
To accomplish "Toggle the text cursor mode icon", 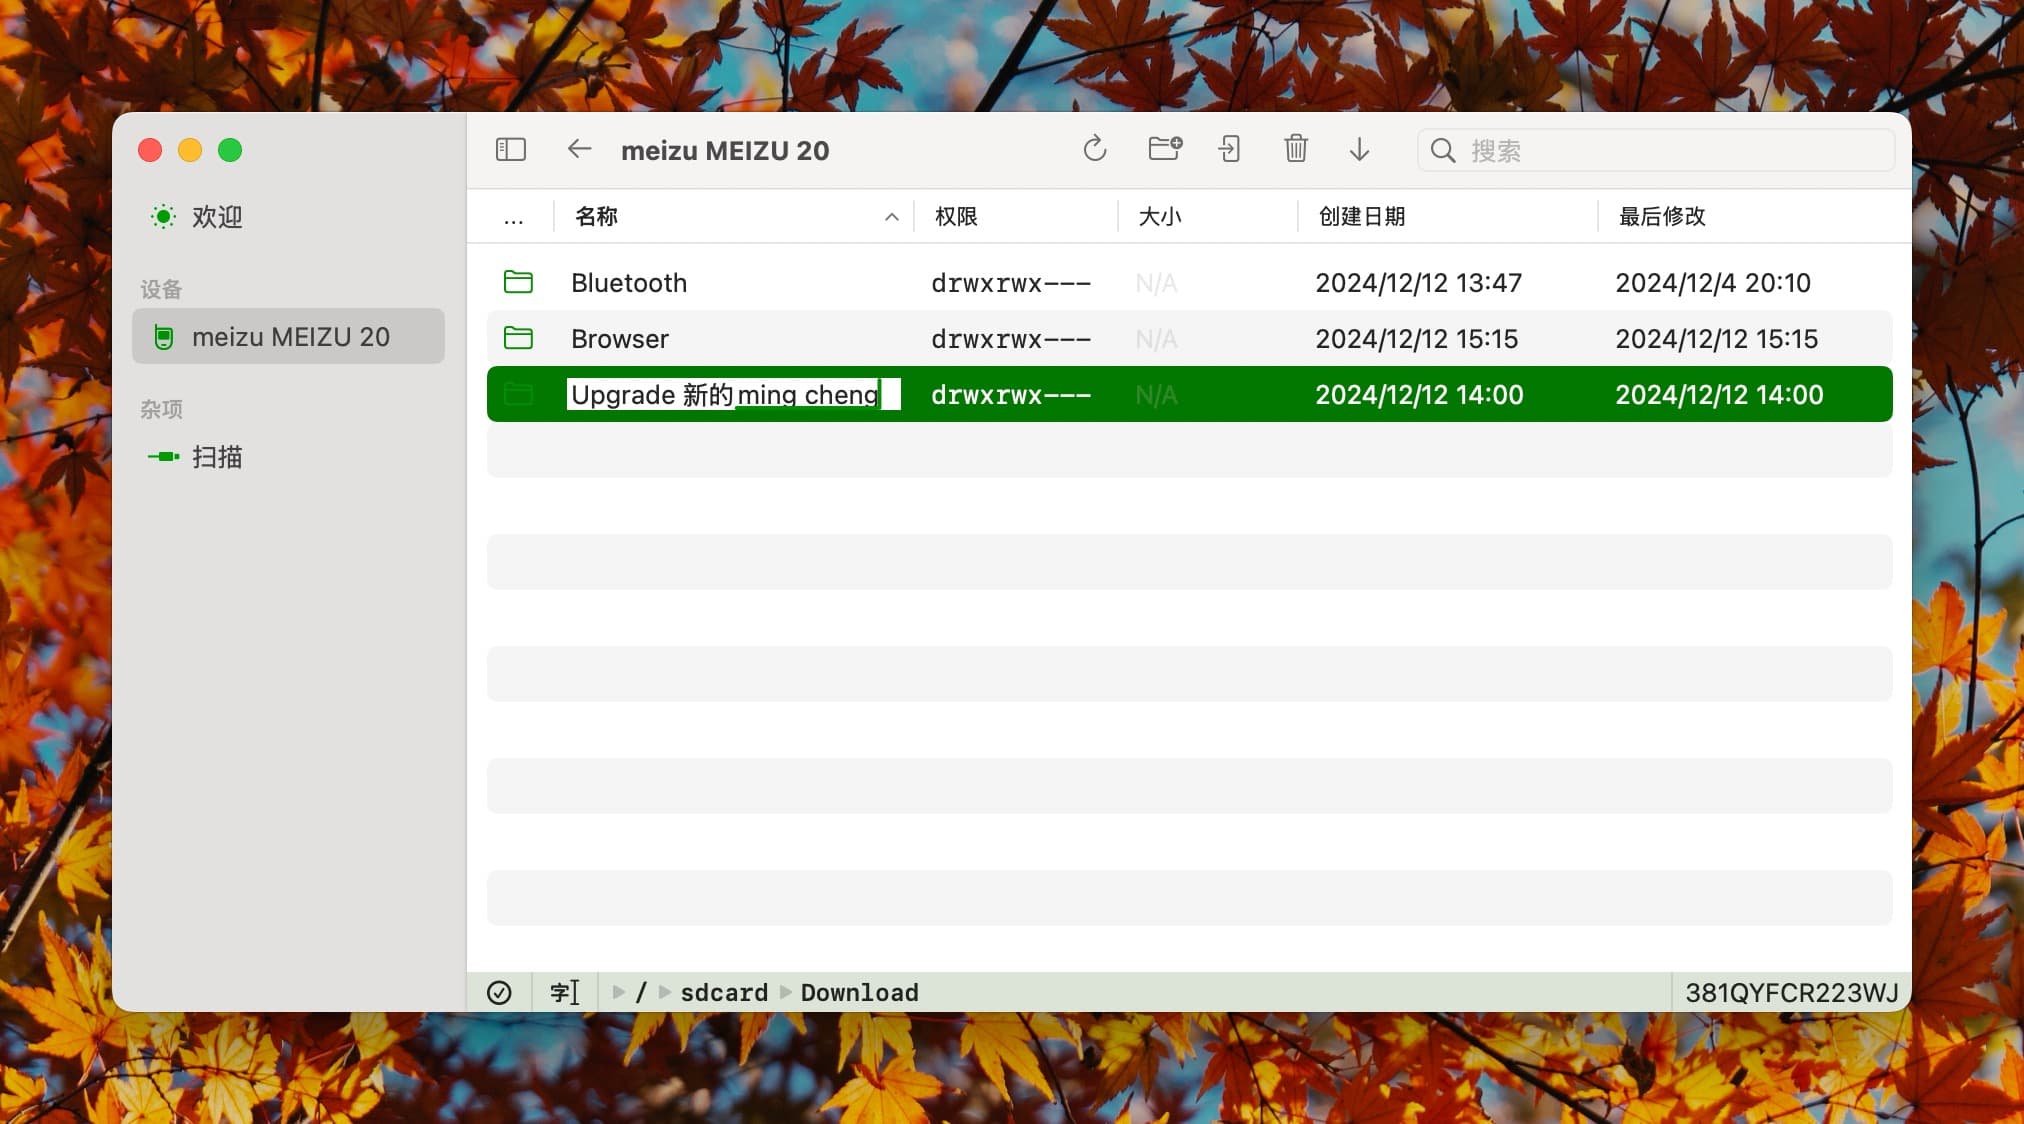I will [564, 992].
